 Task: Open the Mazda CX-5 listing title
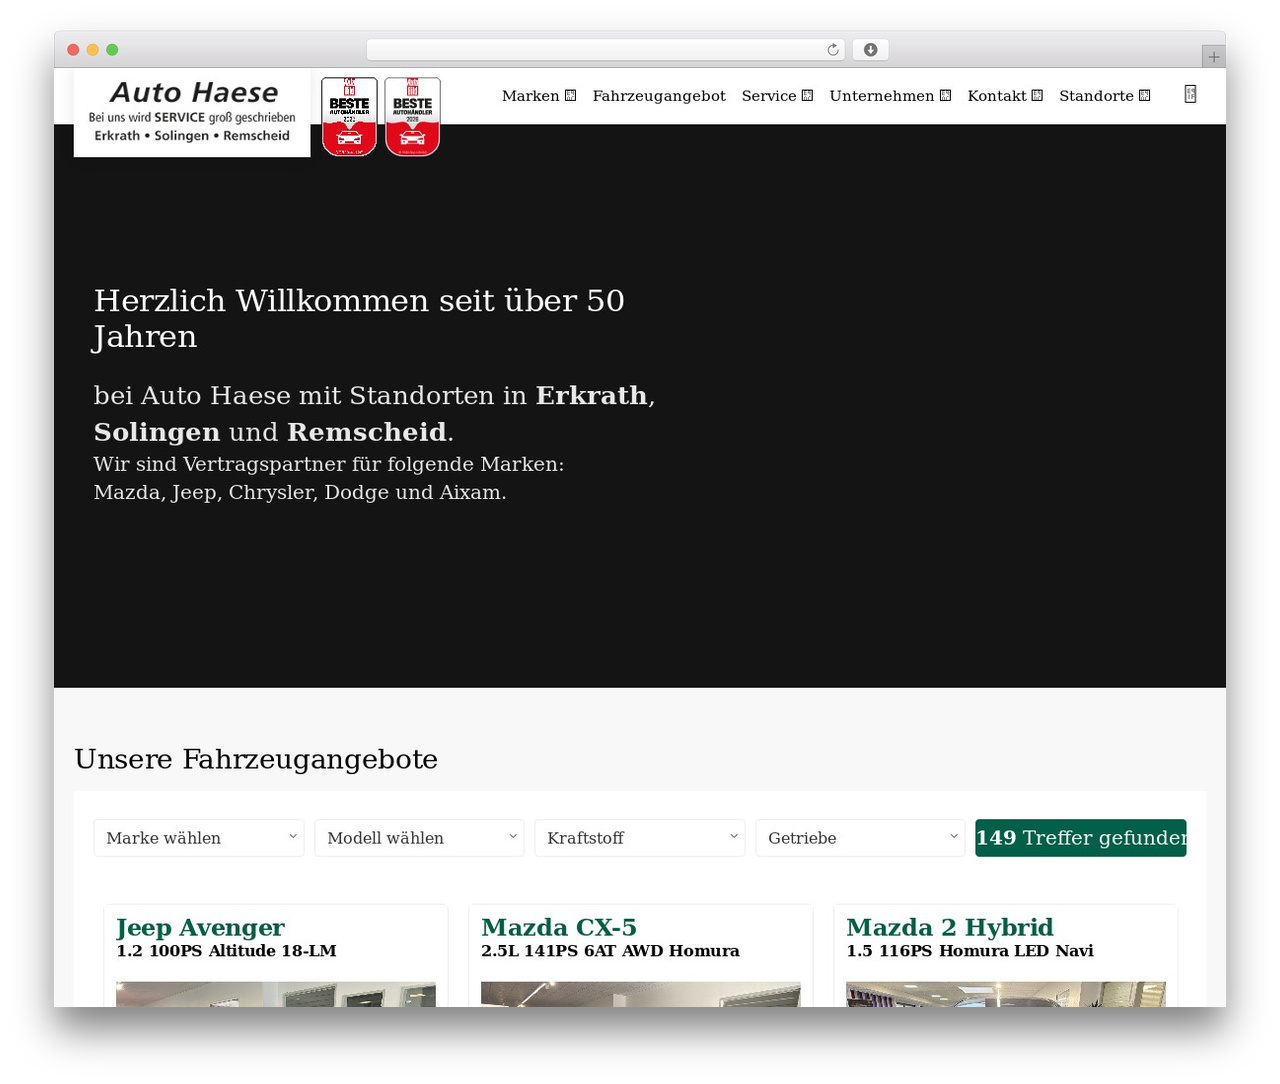pos(559,927)
